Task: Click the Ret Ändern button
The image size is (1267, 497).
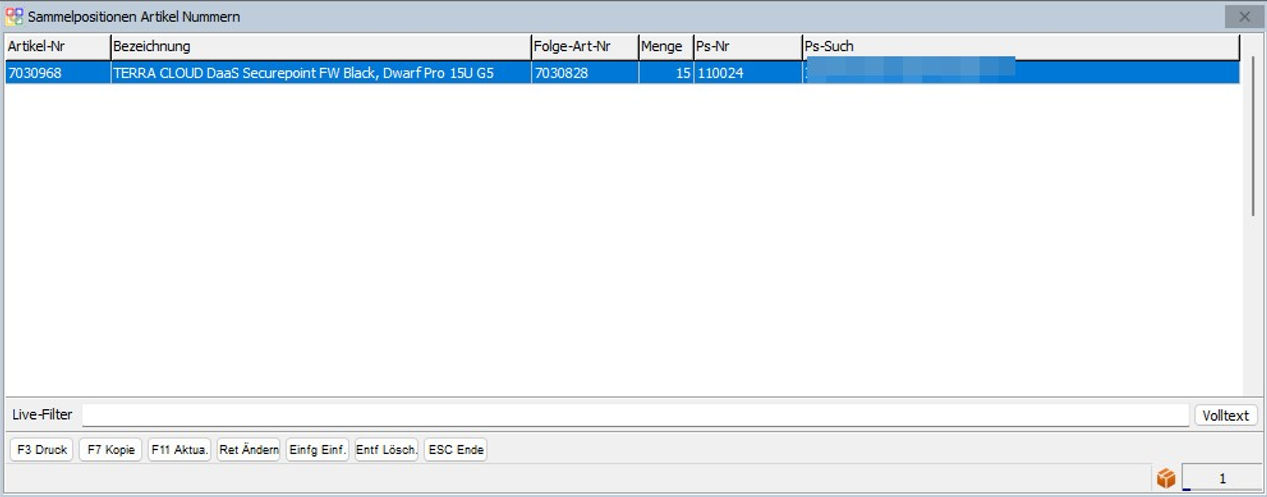Action: [248, 450]
